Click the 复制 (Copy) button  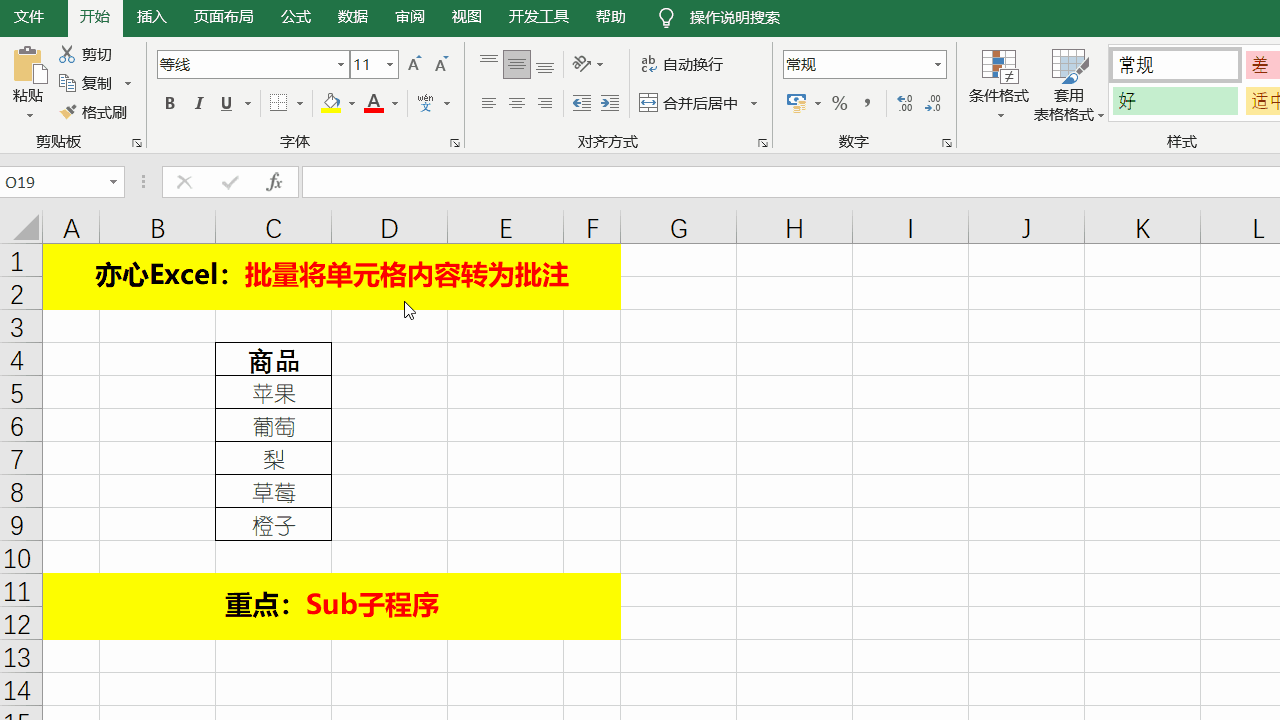86,83
